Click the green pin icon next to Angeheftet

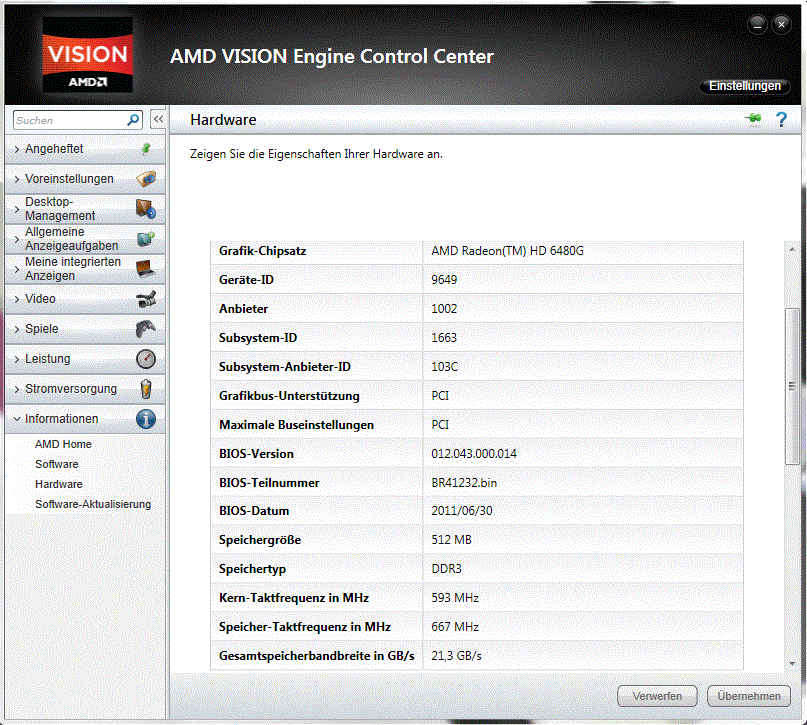(146, 149)
